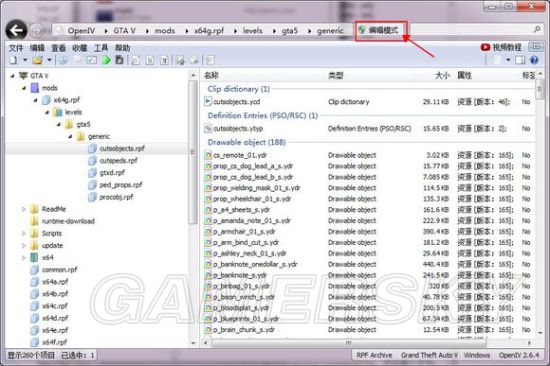
Task: Collapse the Drawable object (188) group header
Action: [x=247, y=142]
